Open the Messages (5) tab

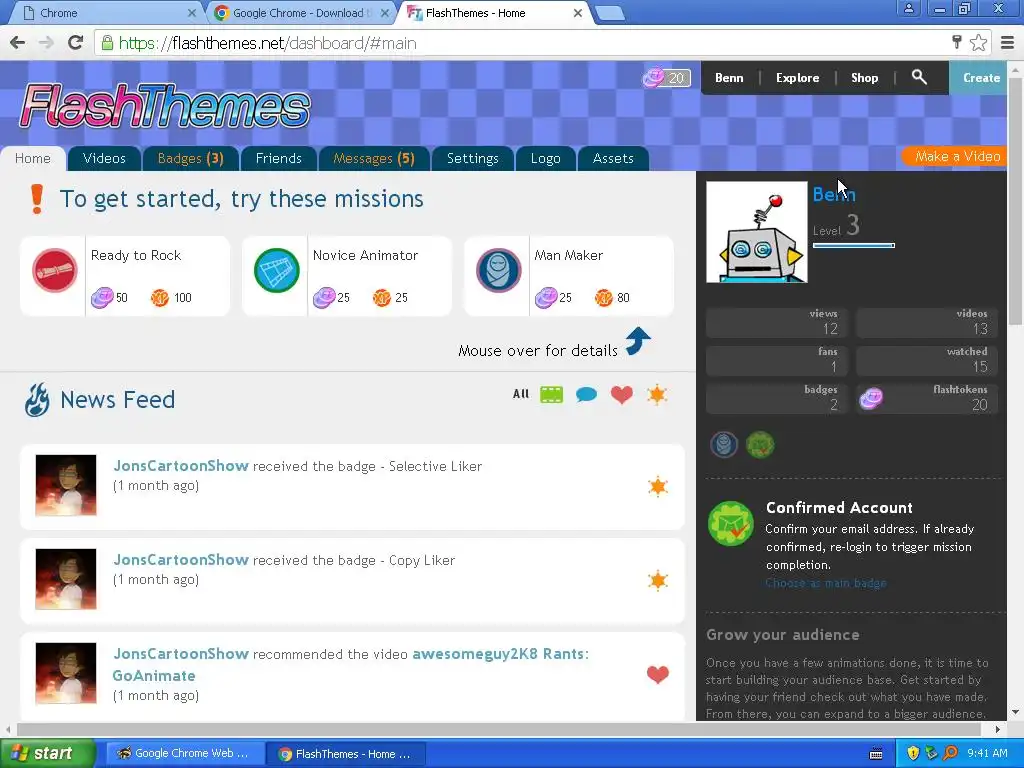coord(374,159)
